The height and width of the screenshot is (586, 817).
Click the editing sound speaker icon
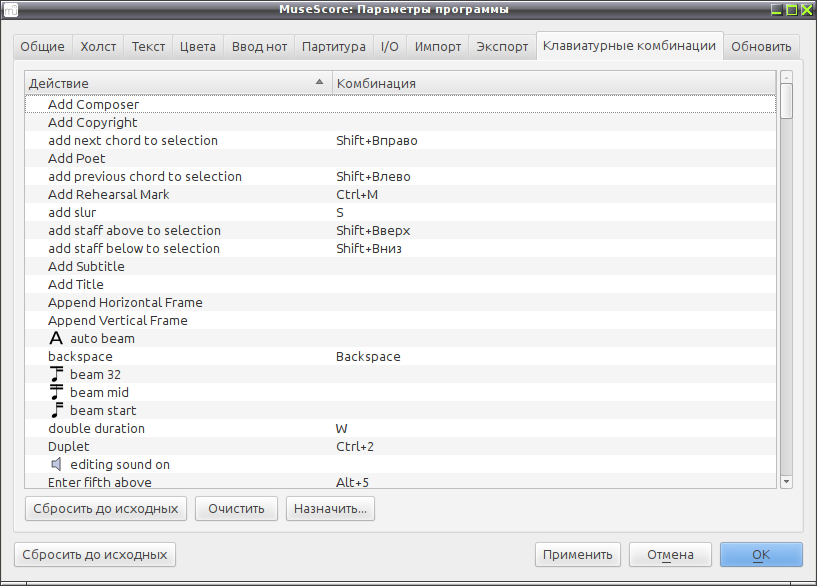(x=56, y=464)
